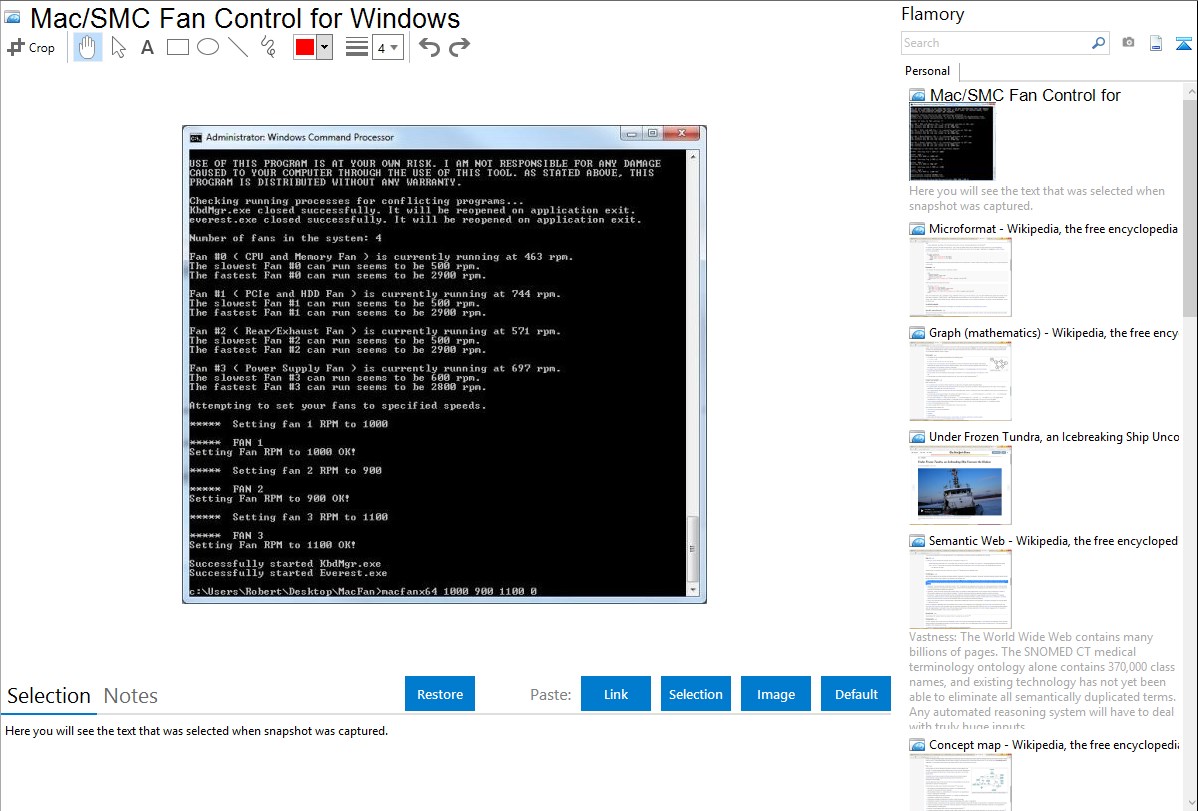The height and width of the screenshot is (811, 1198).
Task: Click the snapshot list scrollbar down arrow
Action: click(x=1190, y=803)
